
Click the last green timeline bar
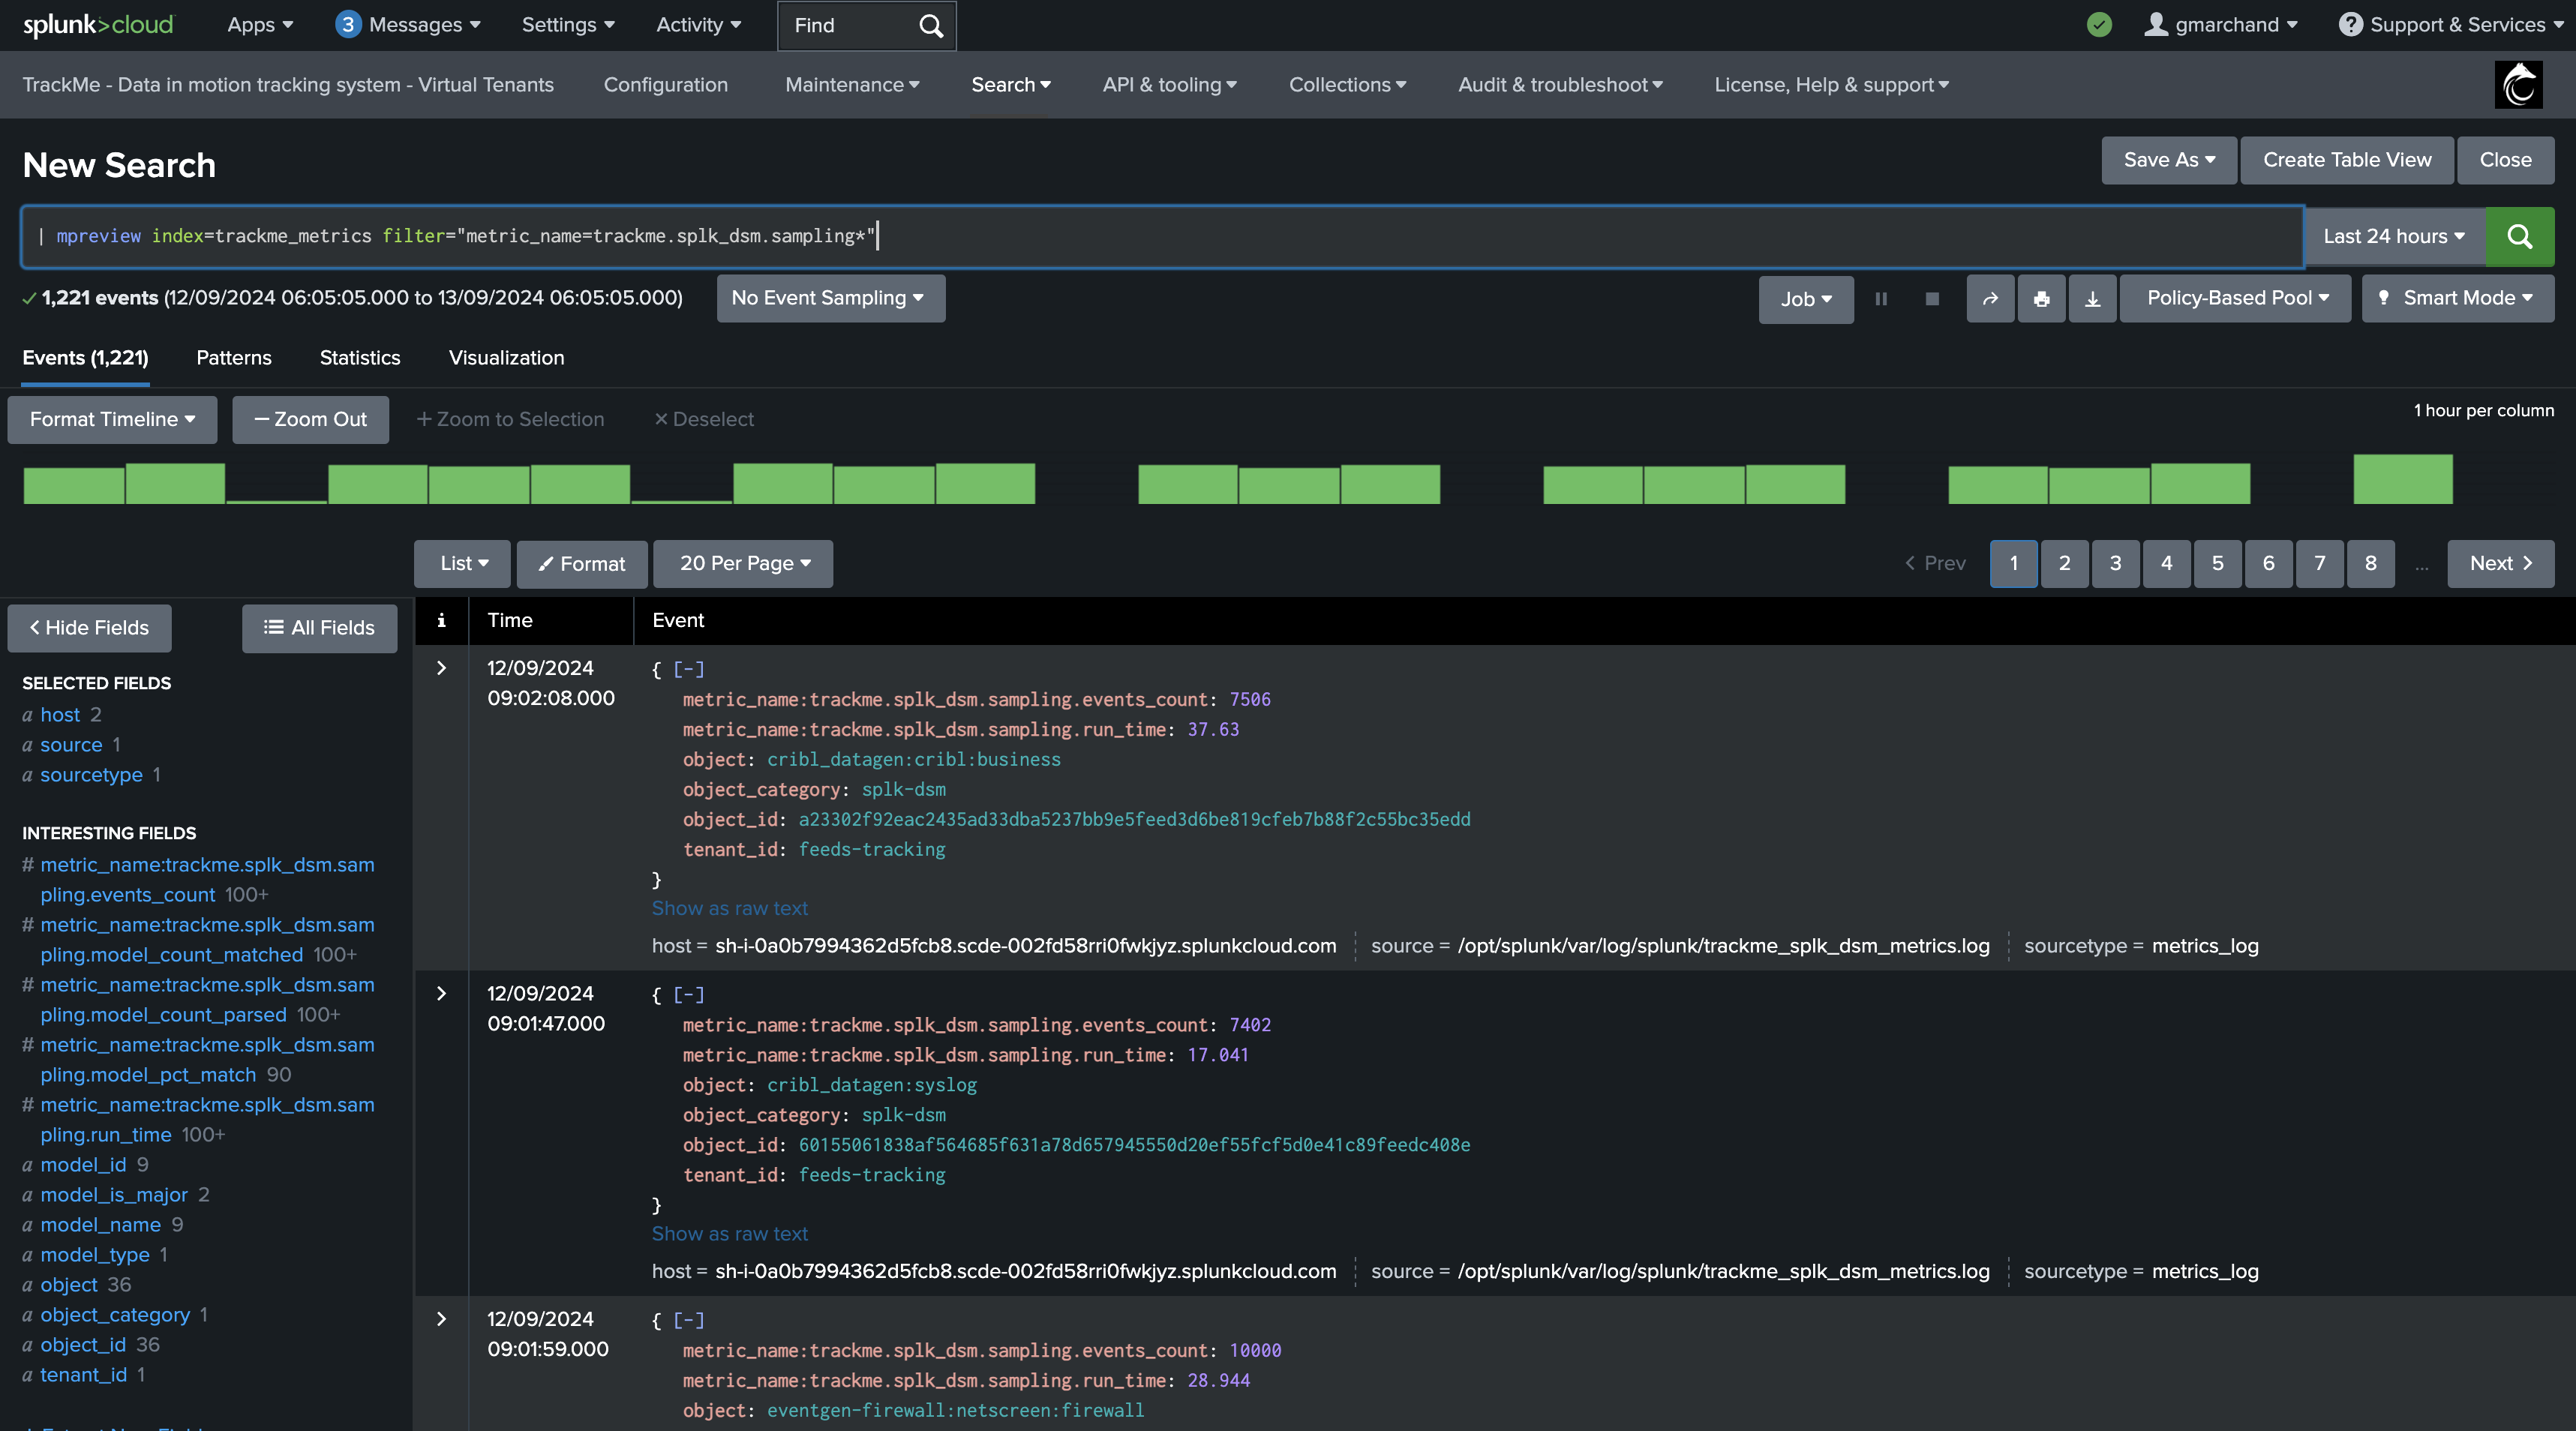point(2402,480)
